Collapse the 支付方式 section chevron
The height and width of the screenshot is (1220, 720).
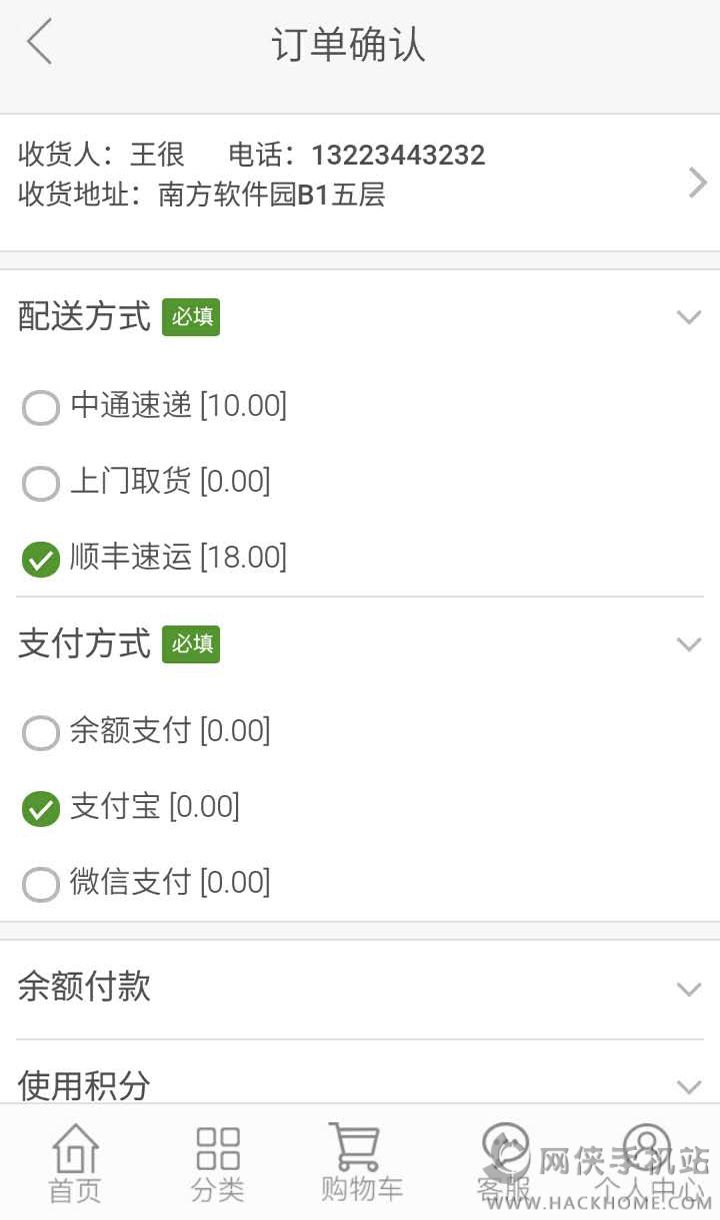click(688, 644)
